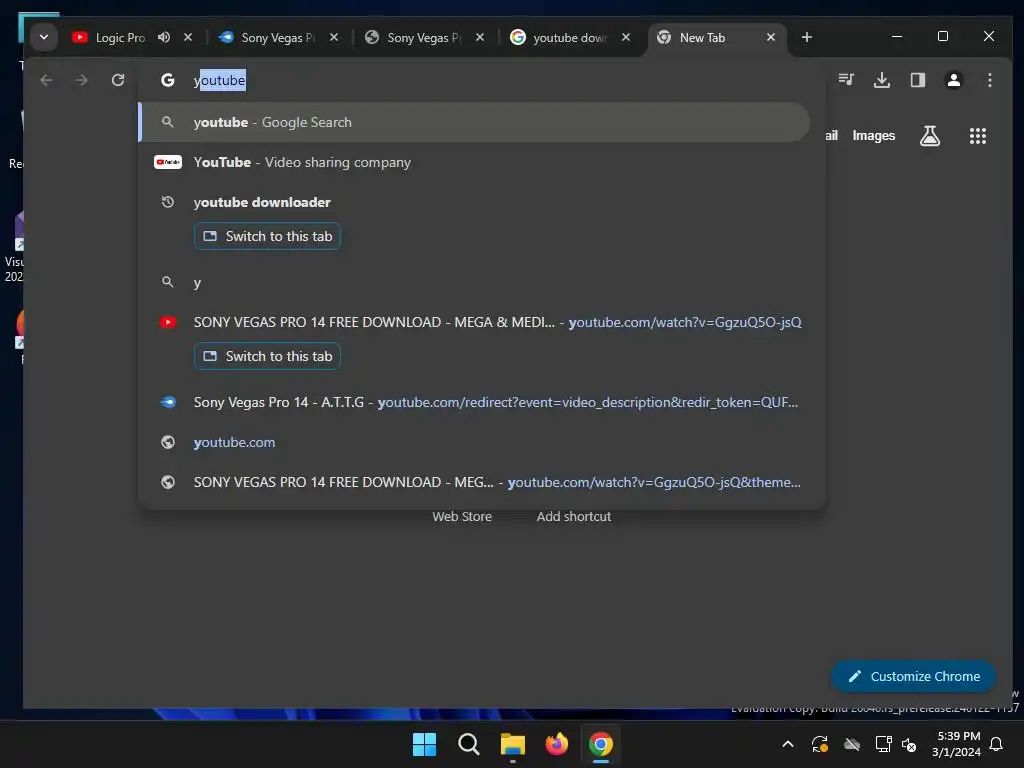
Task: Open the notifications bell icon
Action: [x=997, y=744]
